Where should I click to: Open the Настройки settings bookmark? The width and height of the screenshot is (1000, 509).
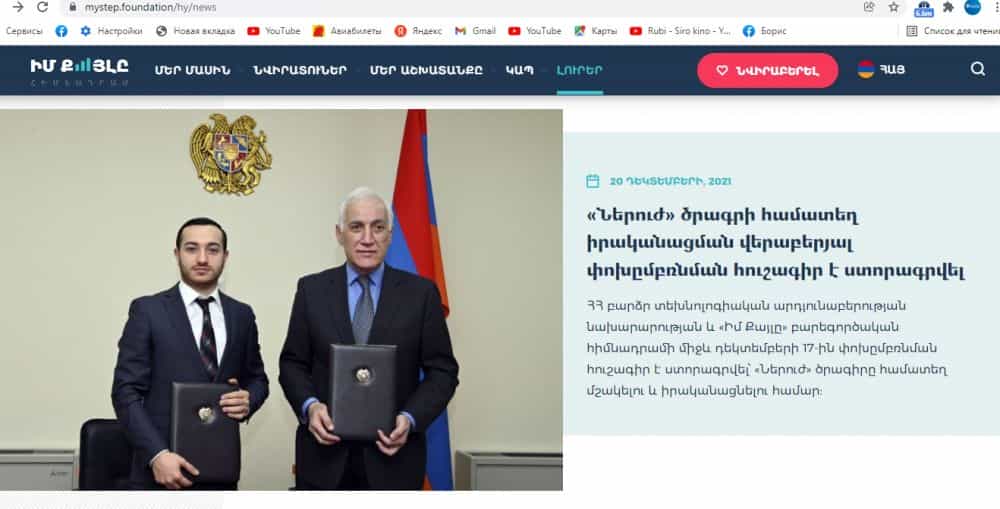[x=112, y=31]
